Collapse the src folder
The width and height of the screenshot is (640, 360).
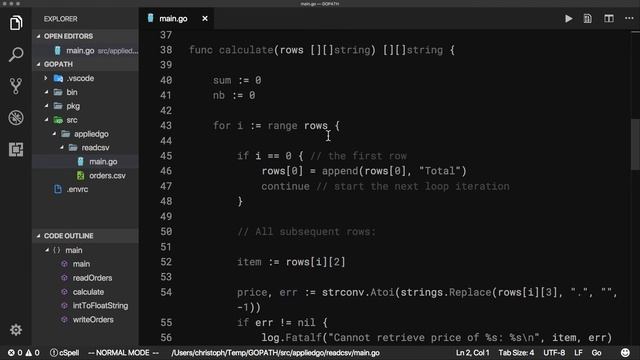46,120
